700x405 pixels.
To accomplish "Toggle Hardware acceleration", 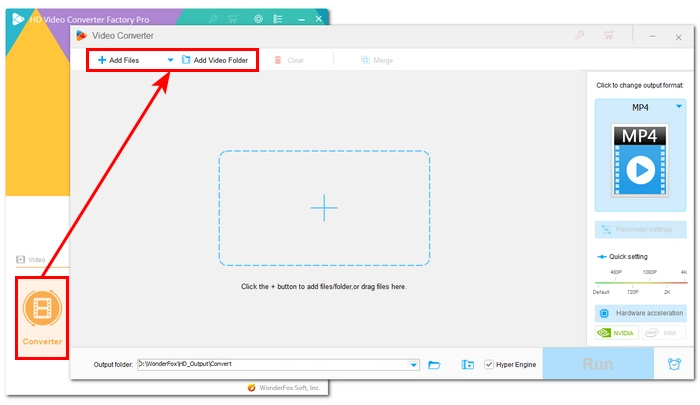I will point(640,313).
